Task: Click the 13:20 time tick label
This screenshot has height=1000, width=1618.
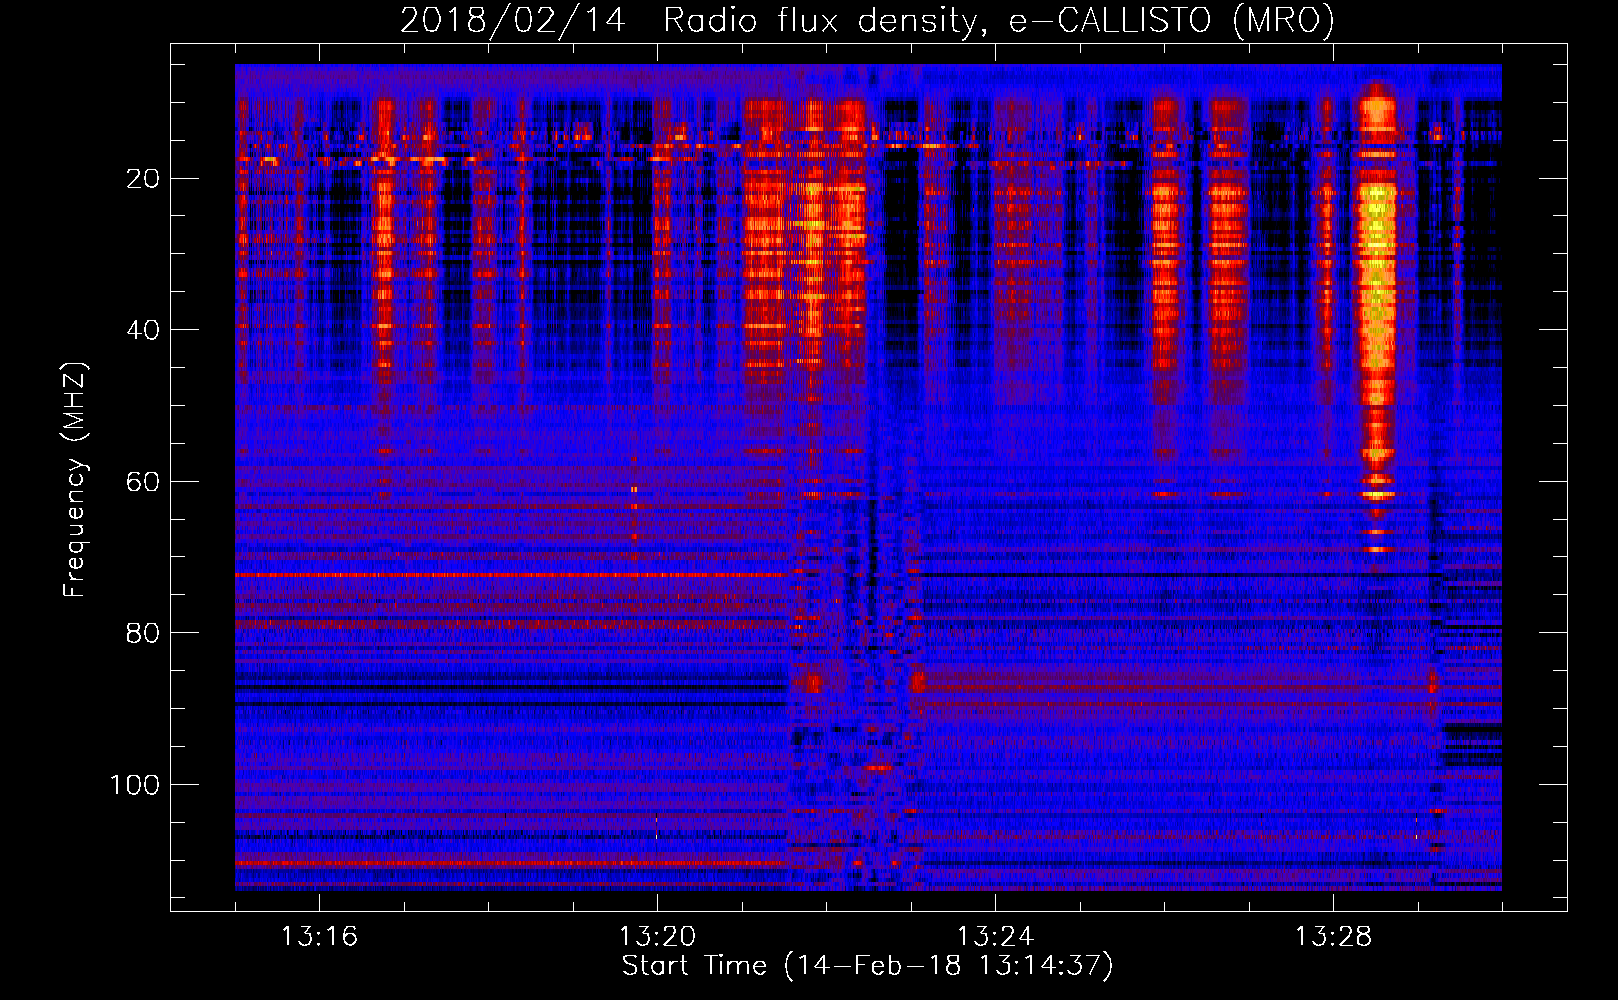Action: 657,937
